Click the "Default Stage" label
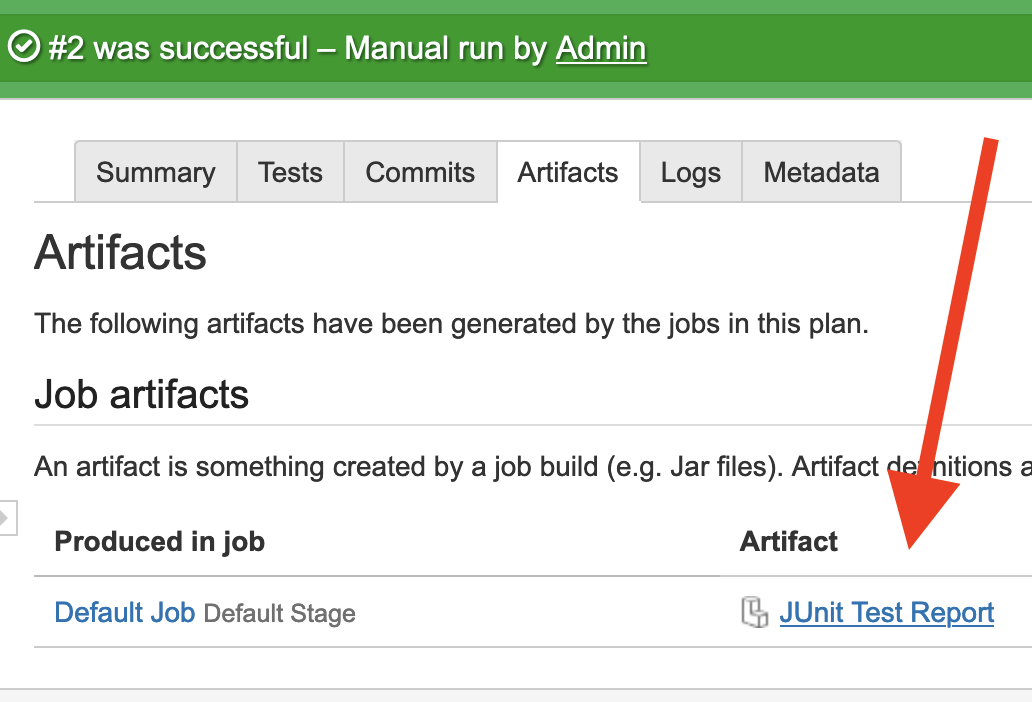 [279, 613]
